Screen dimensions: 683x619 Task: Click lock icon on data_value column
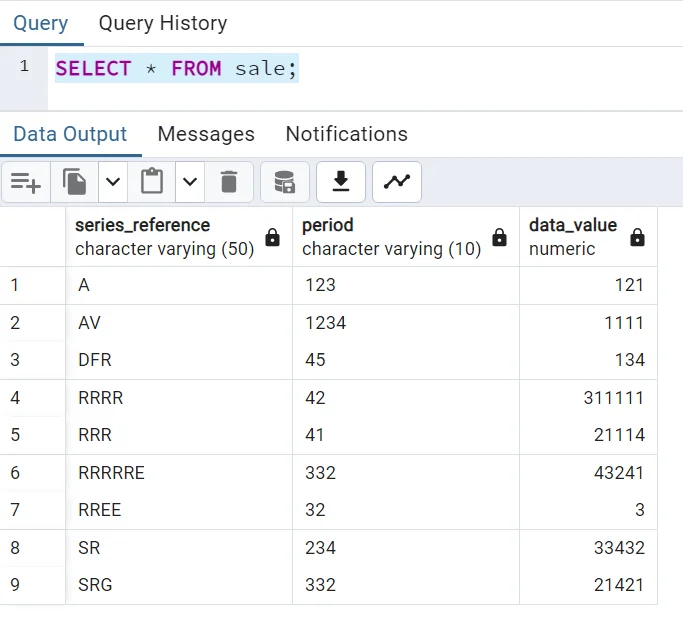[637, 237]
